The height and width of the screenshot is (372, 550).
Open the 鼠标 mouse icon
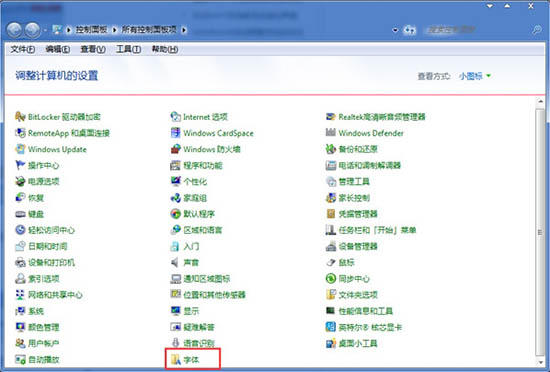pyautogui.click(x=330, y=262)
